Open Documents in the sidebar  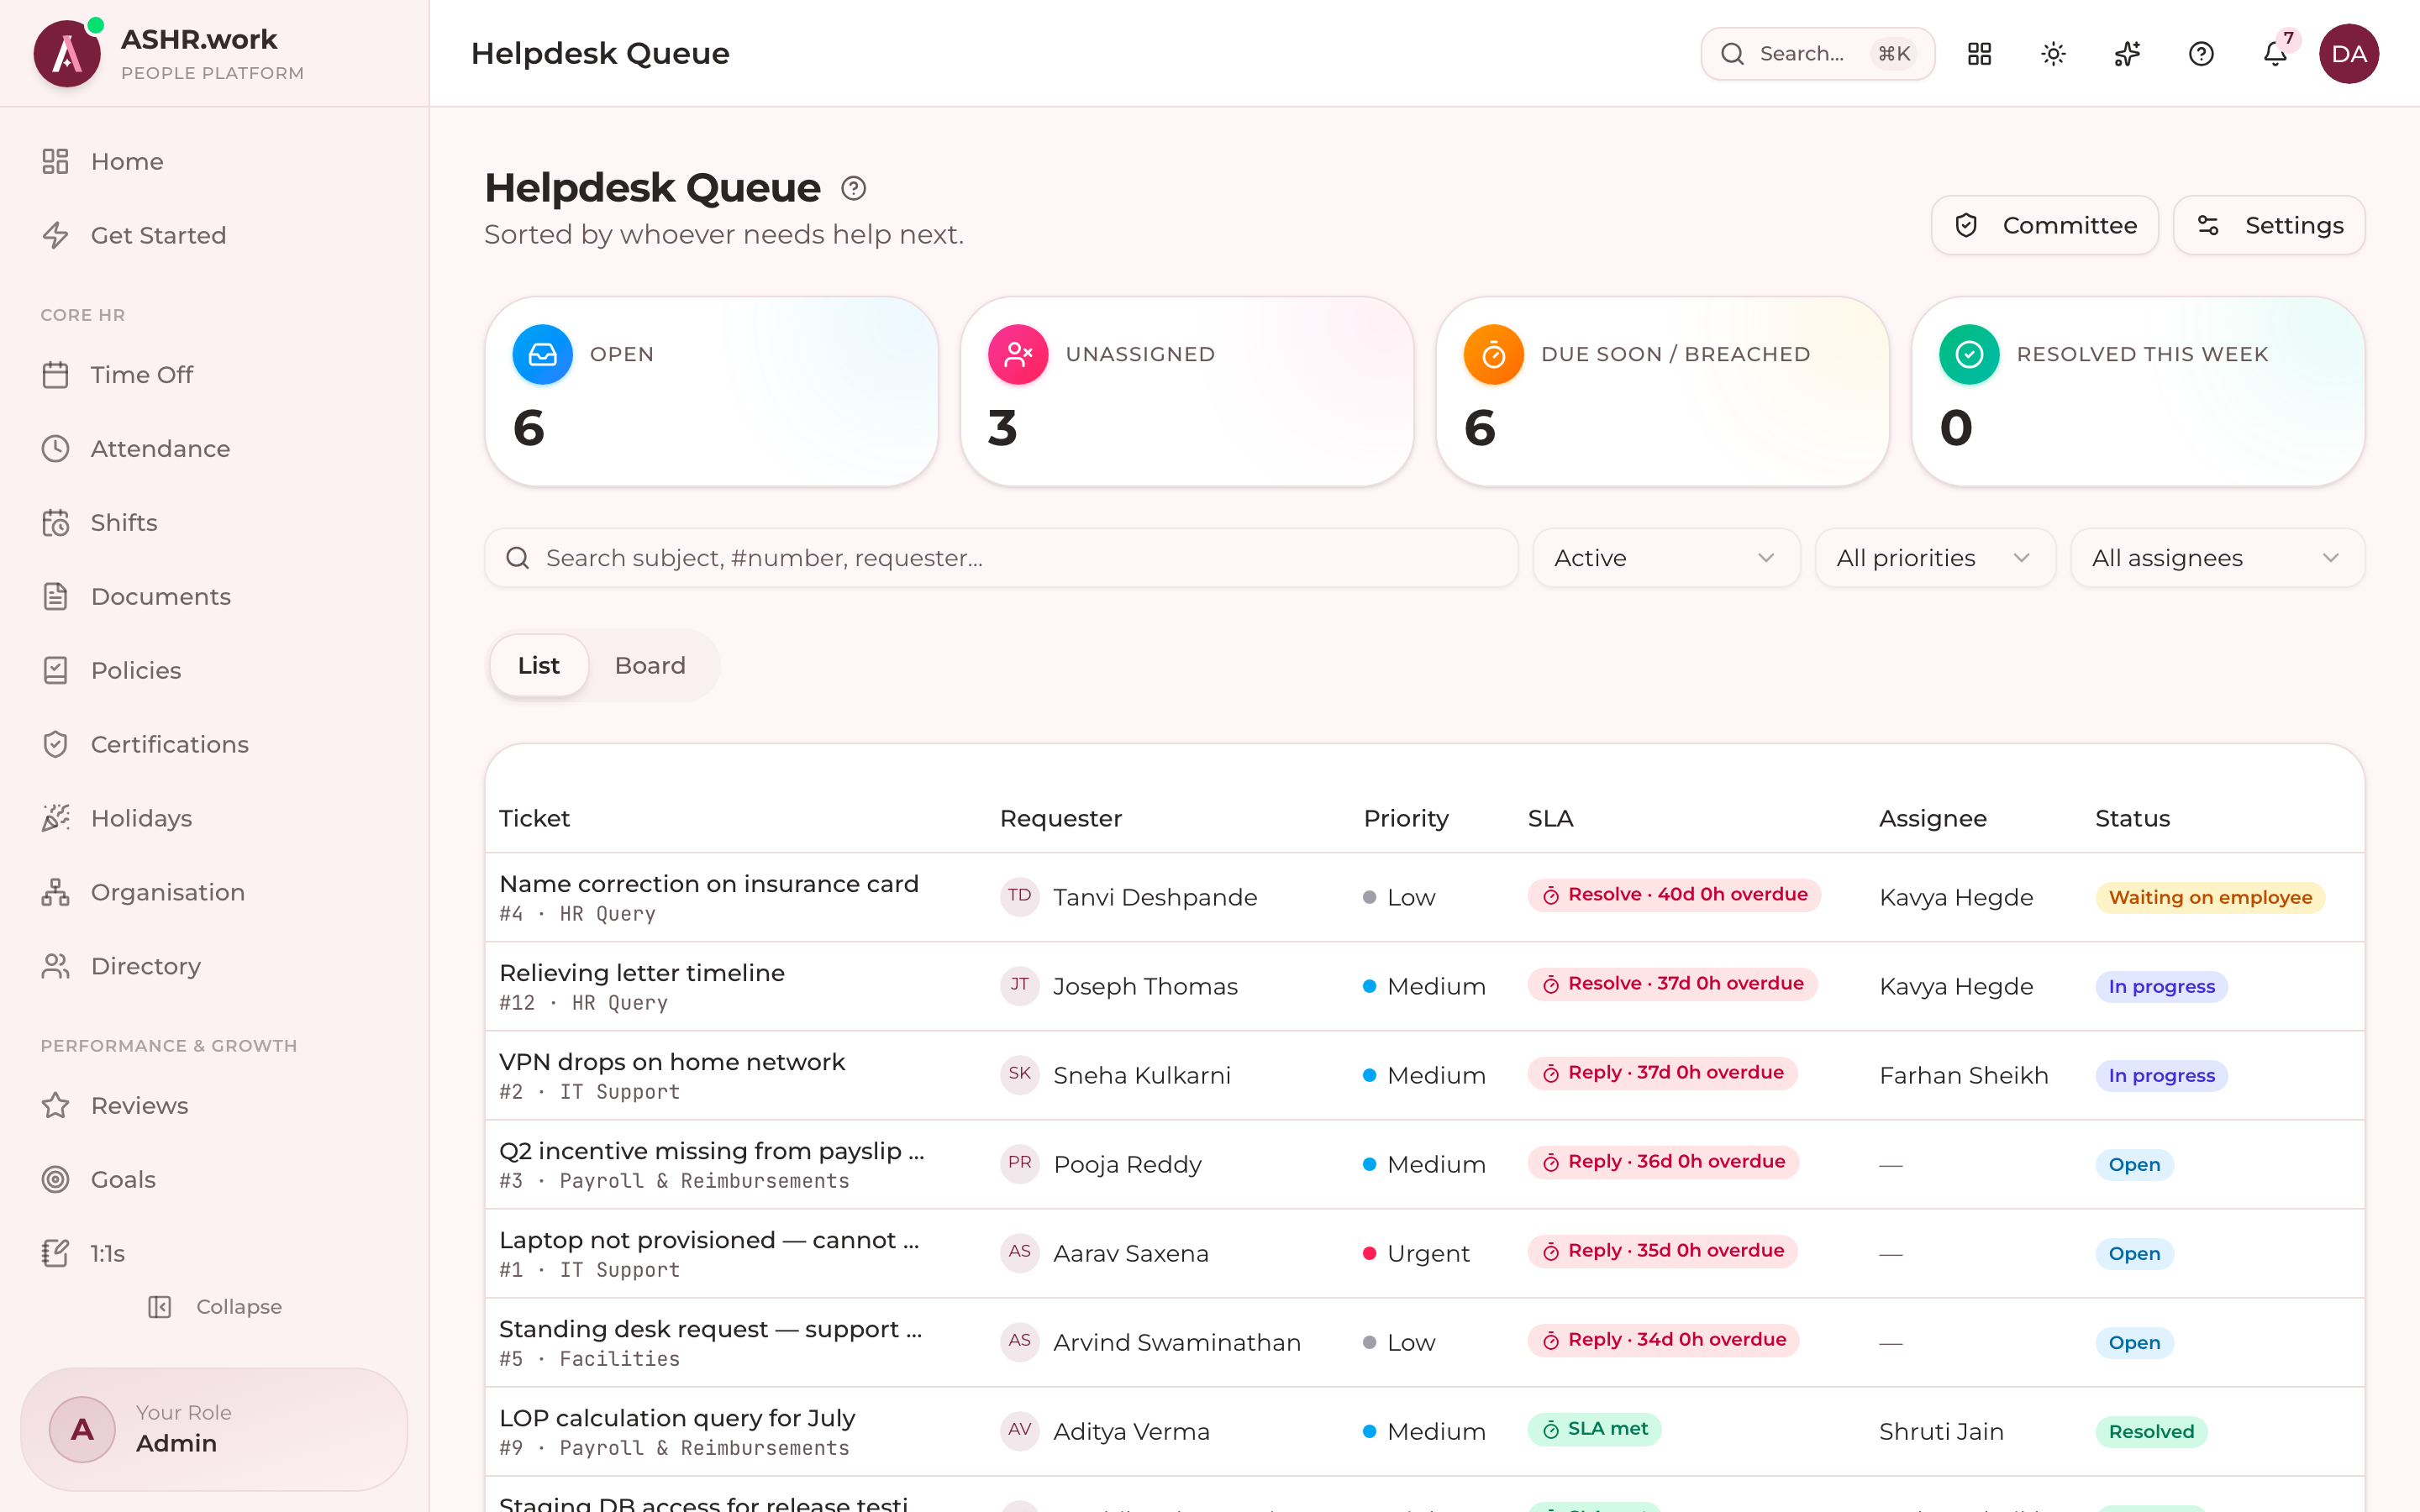[214, 597]
